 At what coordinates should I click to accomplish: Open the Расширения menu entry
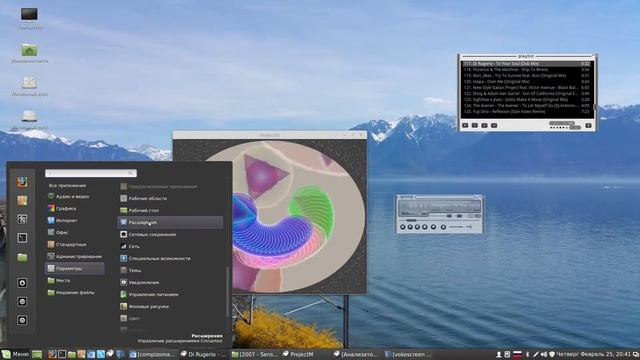click(x=170, y=222)
